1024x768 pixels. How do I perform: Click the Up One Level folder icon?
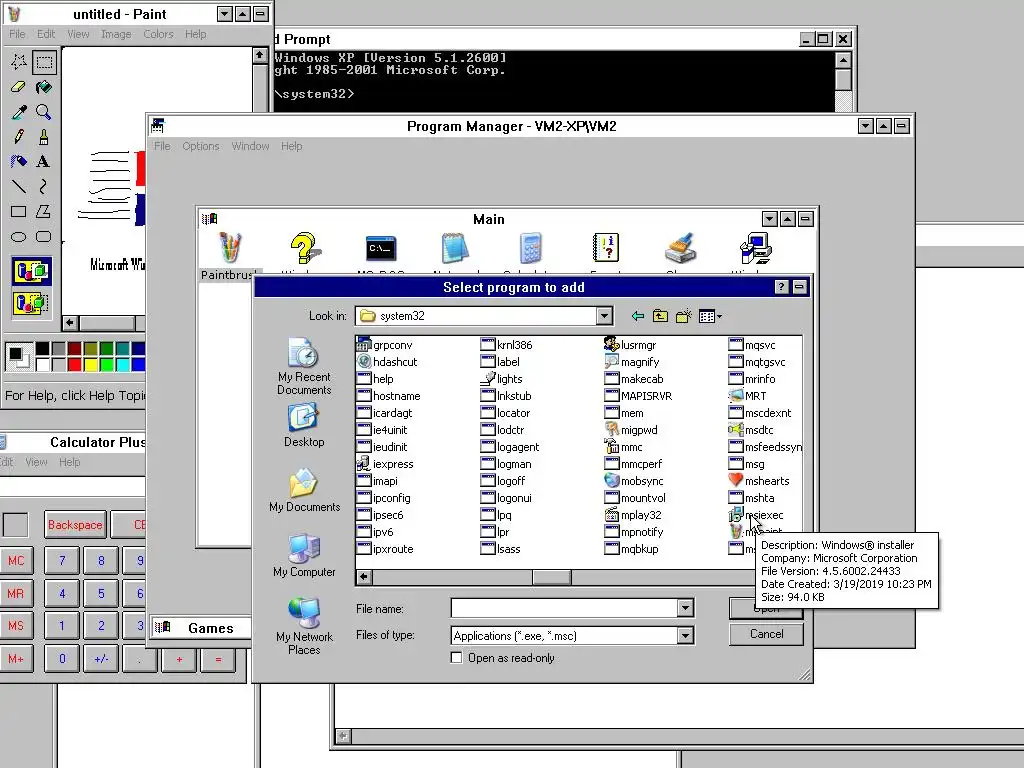(660, 317)
